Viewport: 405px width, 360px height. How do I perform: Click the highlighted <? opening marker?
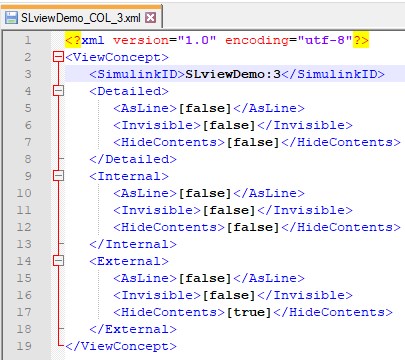tap(73, 40)
